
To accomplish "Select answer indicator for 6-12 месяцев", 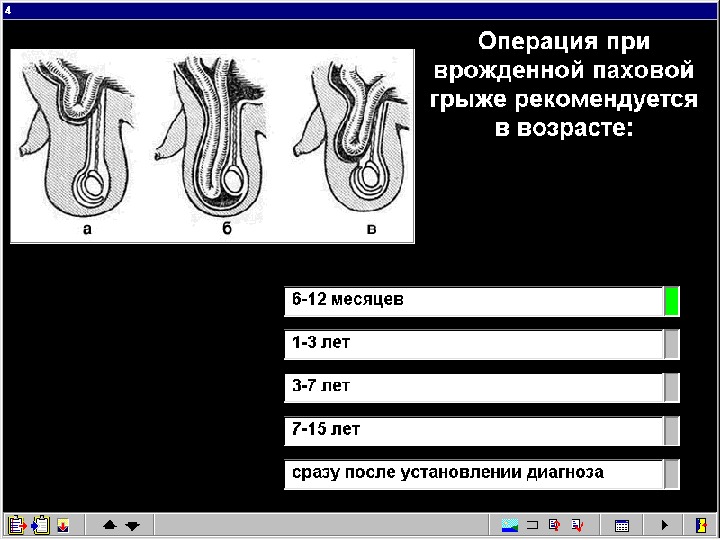I will 671,301.
